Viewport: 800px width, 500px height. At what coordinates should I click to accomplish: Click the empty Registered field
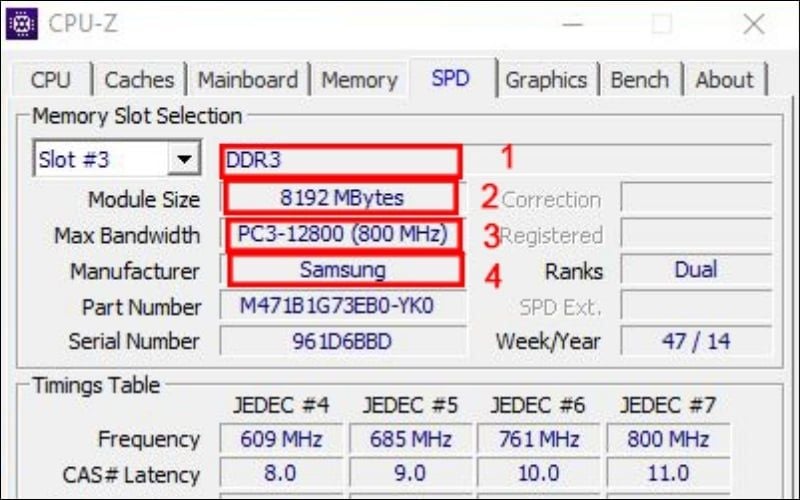(696, 234)
